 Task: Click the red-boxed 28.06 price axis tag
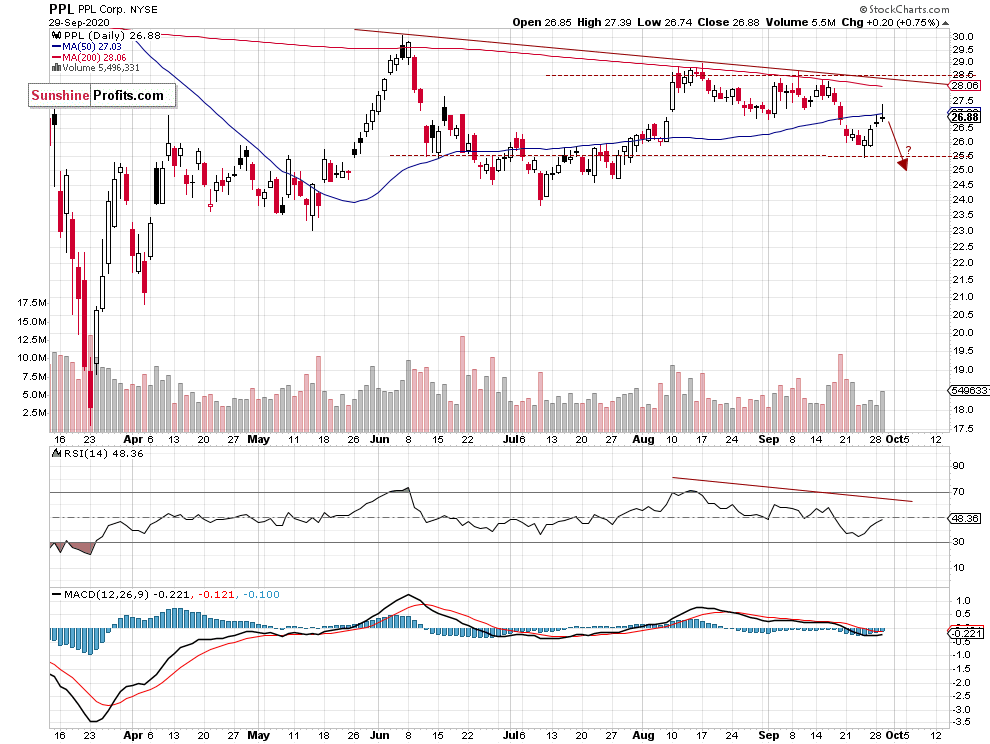(965, 86)
